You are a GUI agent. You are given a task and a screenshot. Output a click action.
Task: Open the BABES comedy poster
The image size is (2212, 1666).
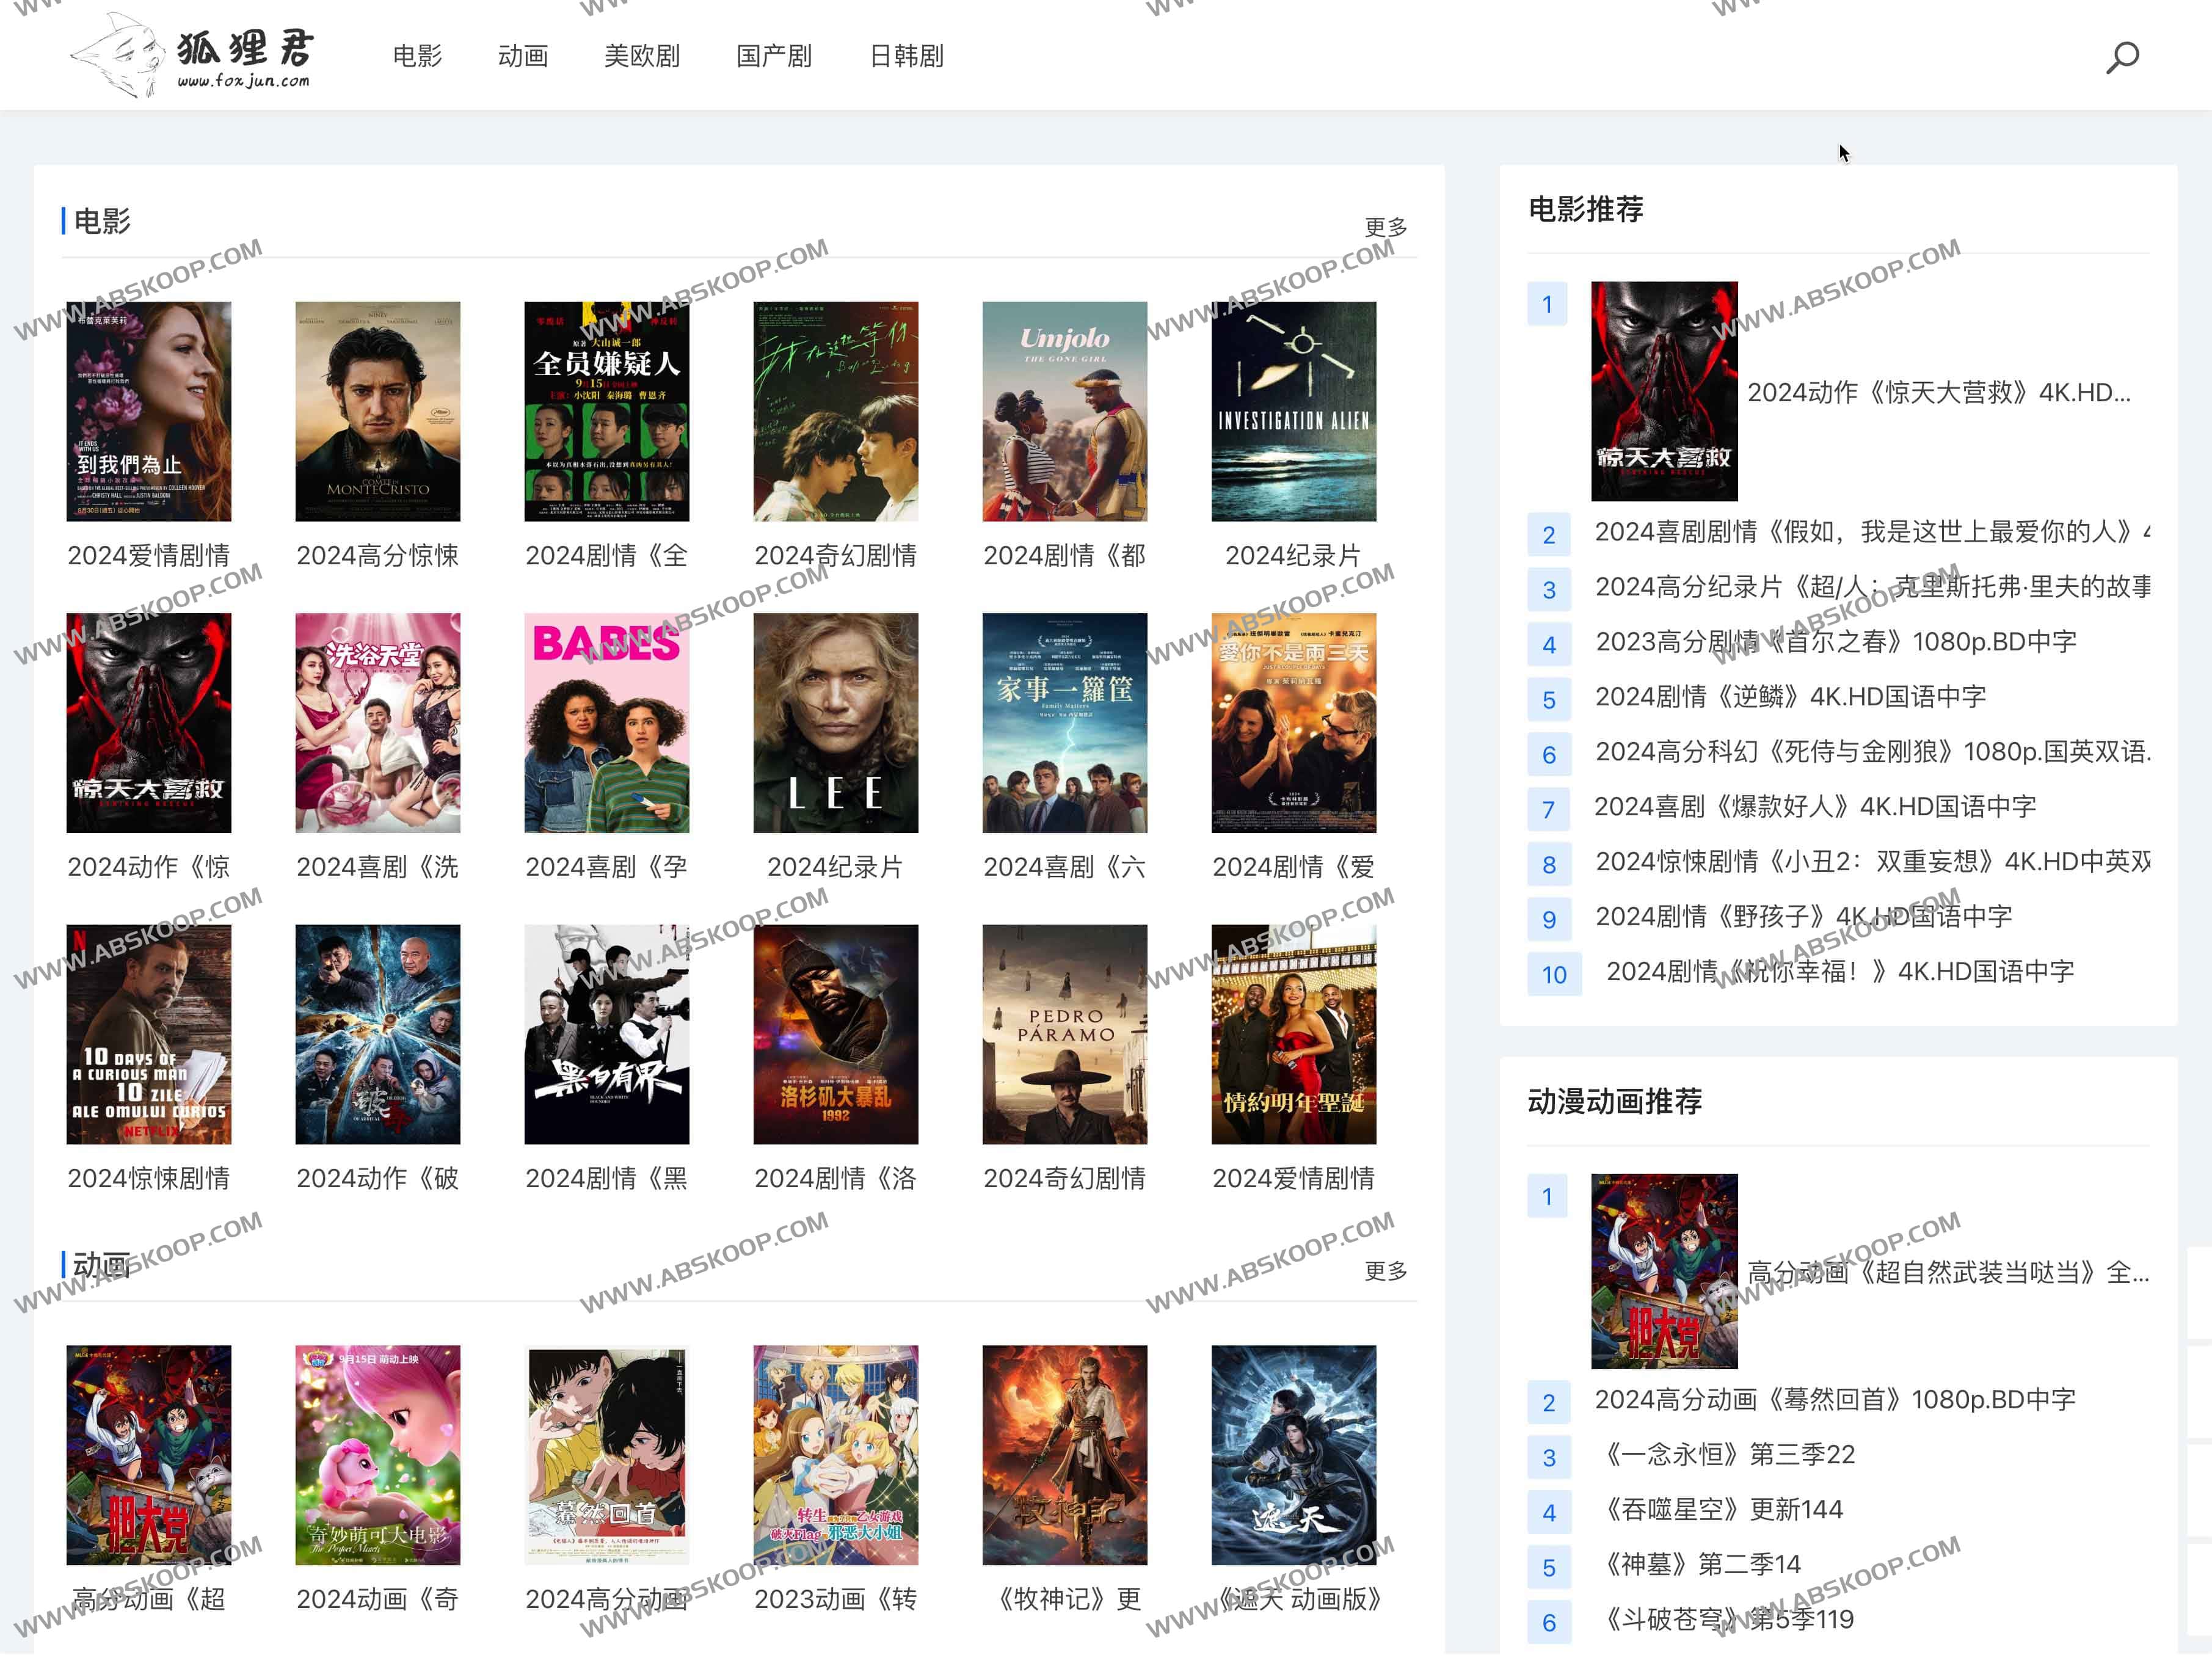606,722
